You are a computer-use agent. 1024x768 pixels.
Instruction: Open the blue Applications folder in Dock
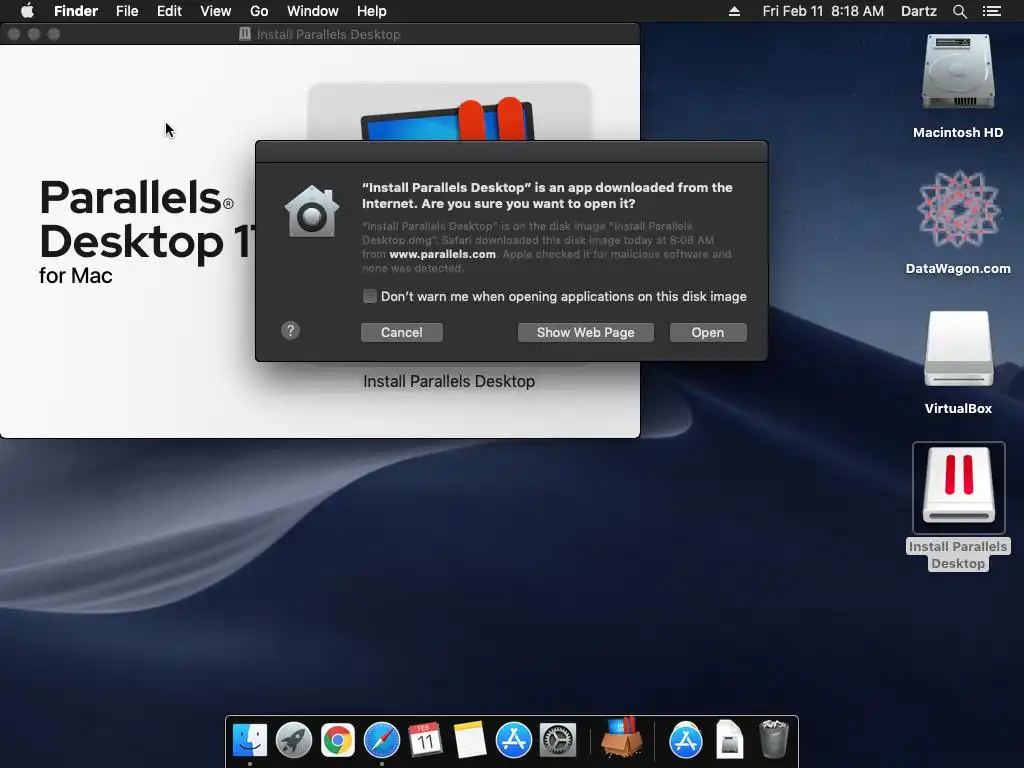686,740
